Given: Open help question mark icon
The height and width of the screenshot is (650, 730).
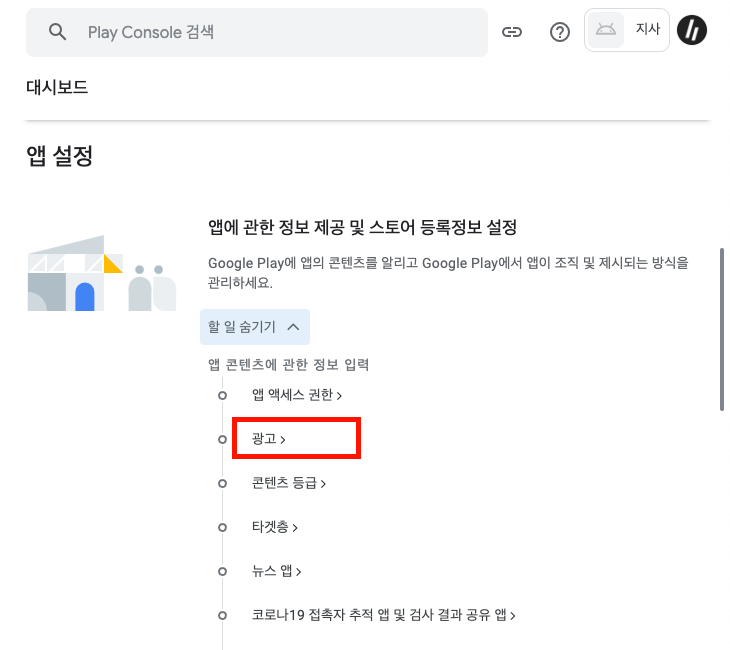Looking at the screenshot, I should pos(560,32).
